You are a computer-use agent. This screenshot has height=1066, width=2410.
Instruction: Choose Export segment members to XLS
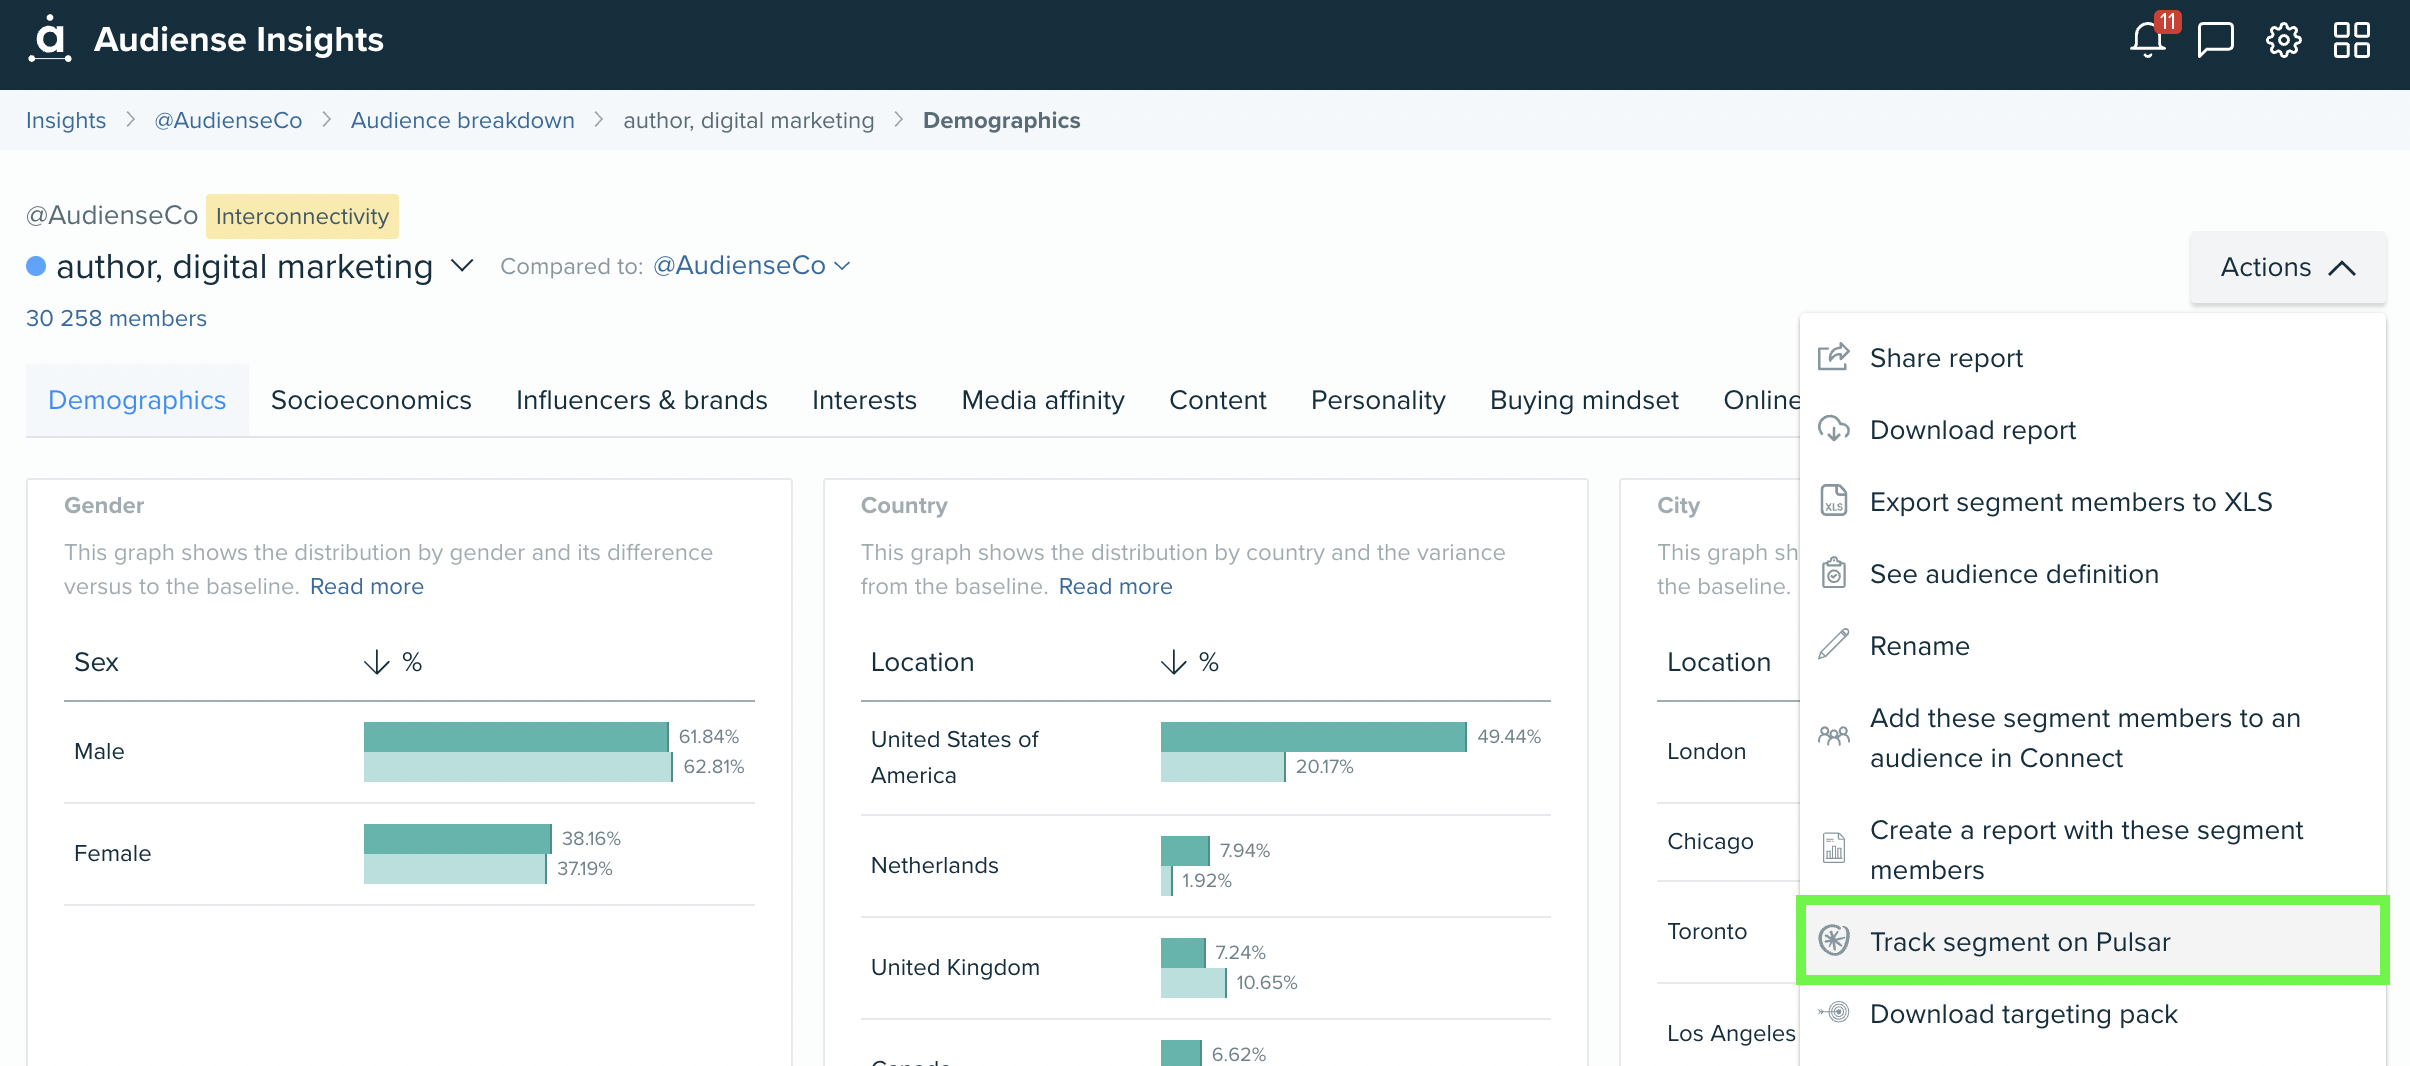[2092, 502]
